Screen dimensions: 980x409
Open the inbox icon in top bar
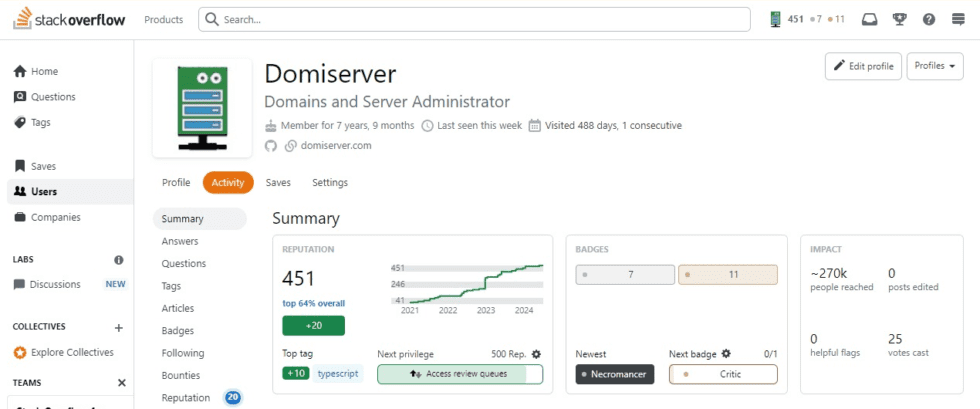point(870,19)
